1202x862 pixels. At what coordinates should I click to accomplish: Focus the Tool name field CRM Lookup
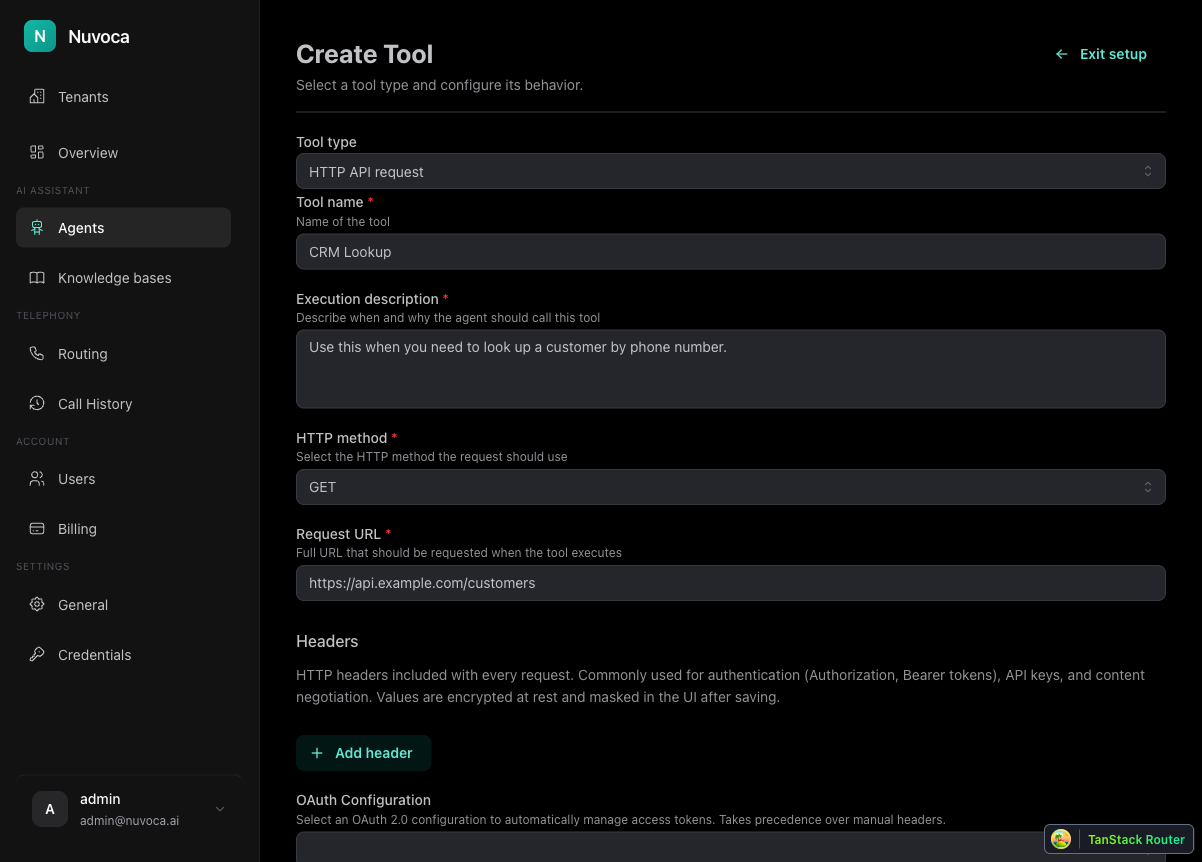point(730,251)
